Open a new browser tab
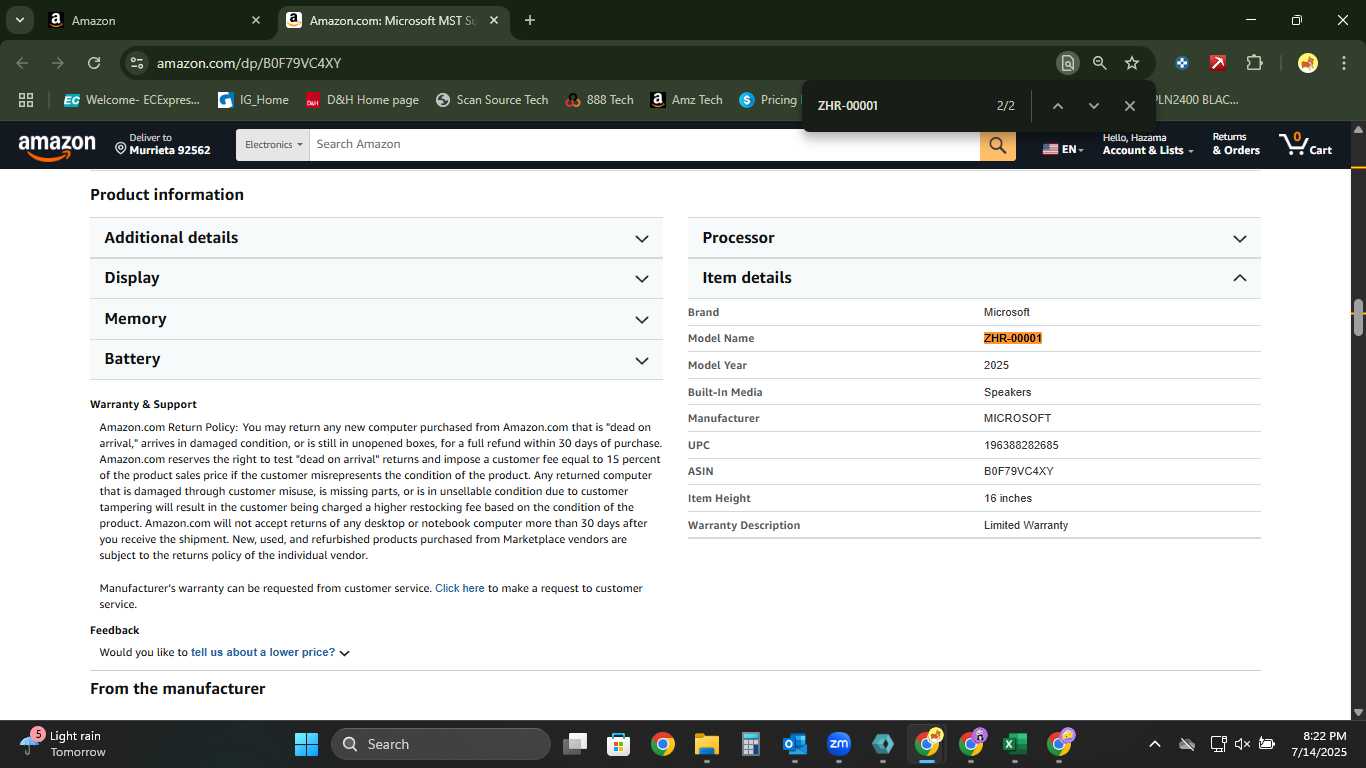 (x=530, y=20)
